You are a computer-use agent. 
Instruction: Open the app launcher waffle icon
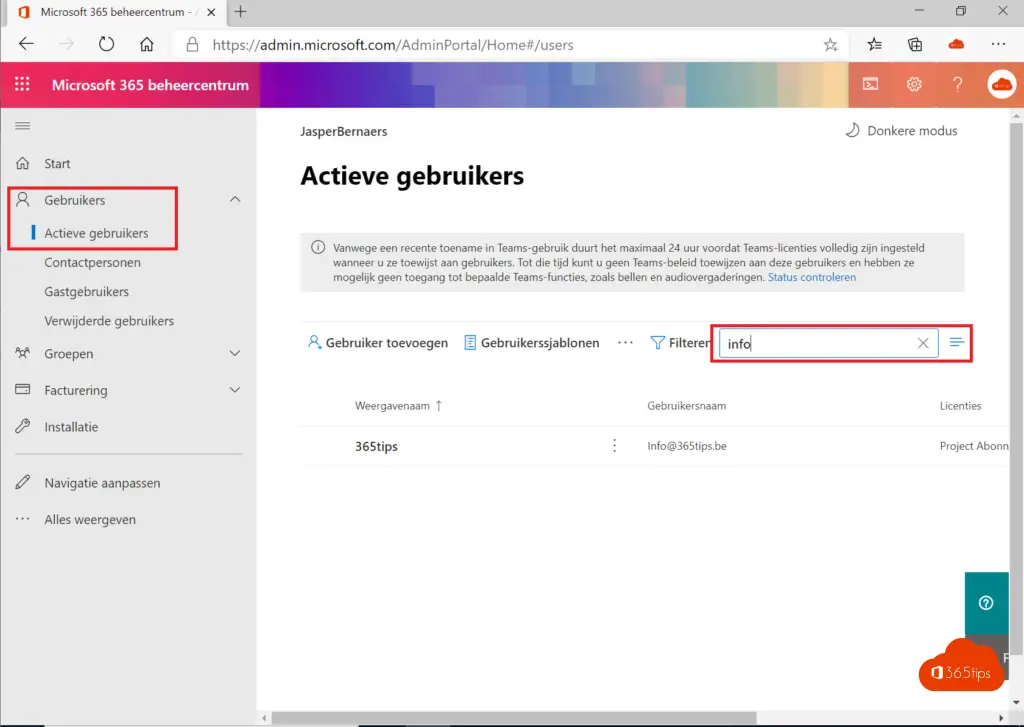pos(22,84)
